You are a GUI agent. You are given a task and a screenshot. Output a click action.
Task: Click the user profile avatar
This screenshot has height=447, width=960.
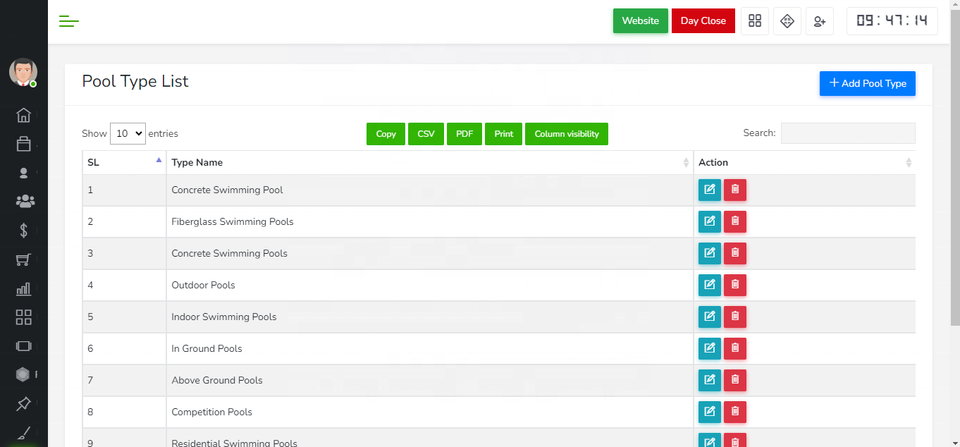(23, 72)
